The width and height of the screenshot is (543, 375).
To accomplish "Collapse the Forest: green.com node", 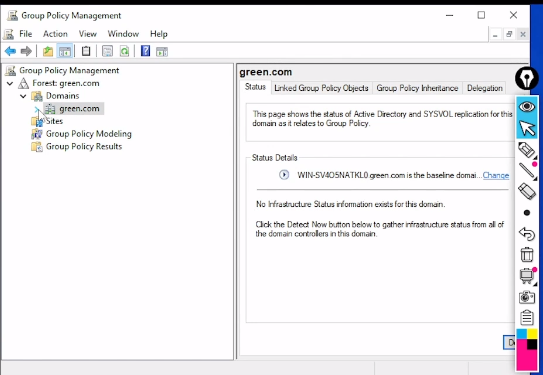I will (10, 83).
